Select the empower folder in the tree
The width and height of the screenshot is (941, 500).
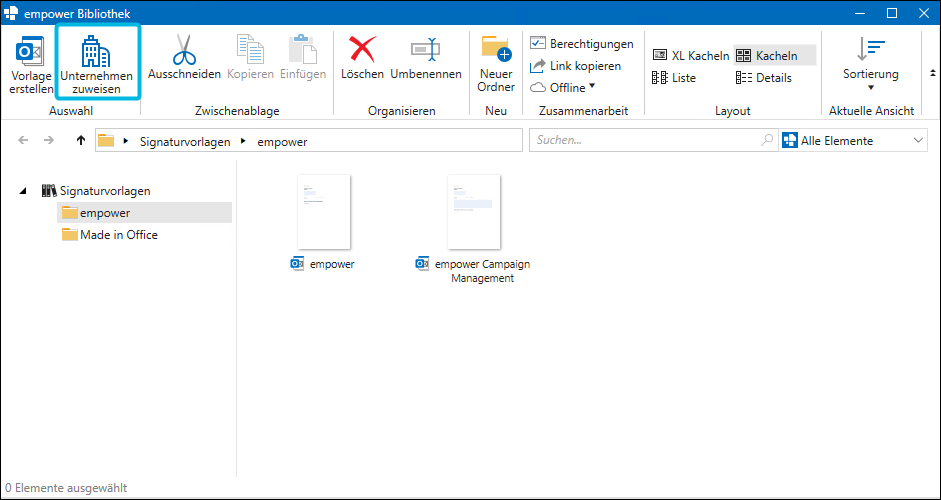click(x=145, y=212)
